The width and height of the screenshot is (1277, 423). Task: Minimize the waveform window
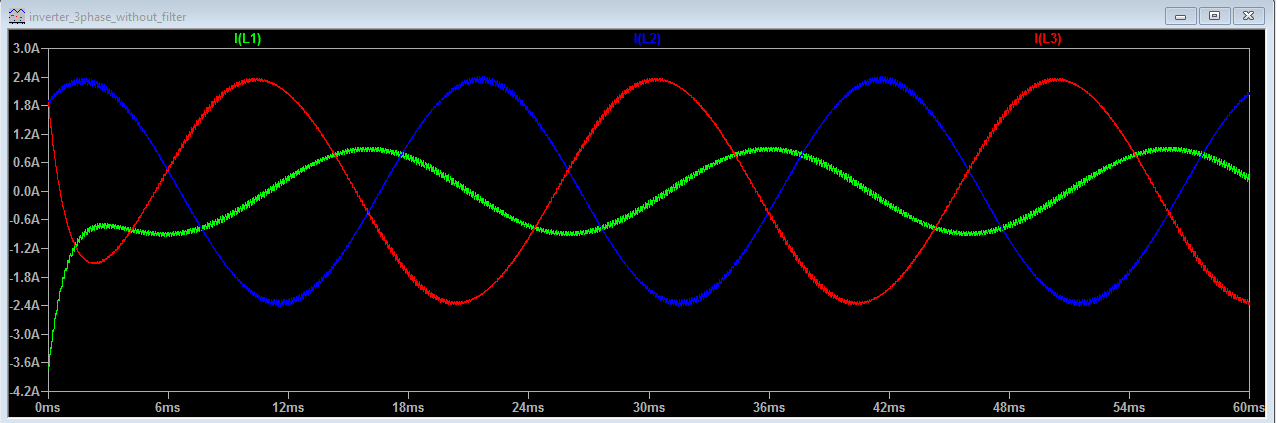(x=1181, y=16)
